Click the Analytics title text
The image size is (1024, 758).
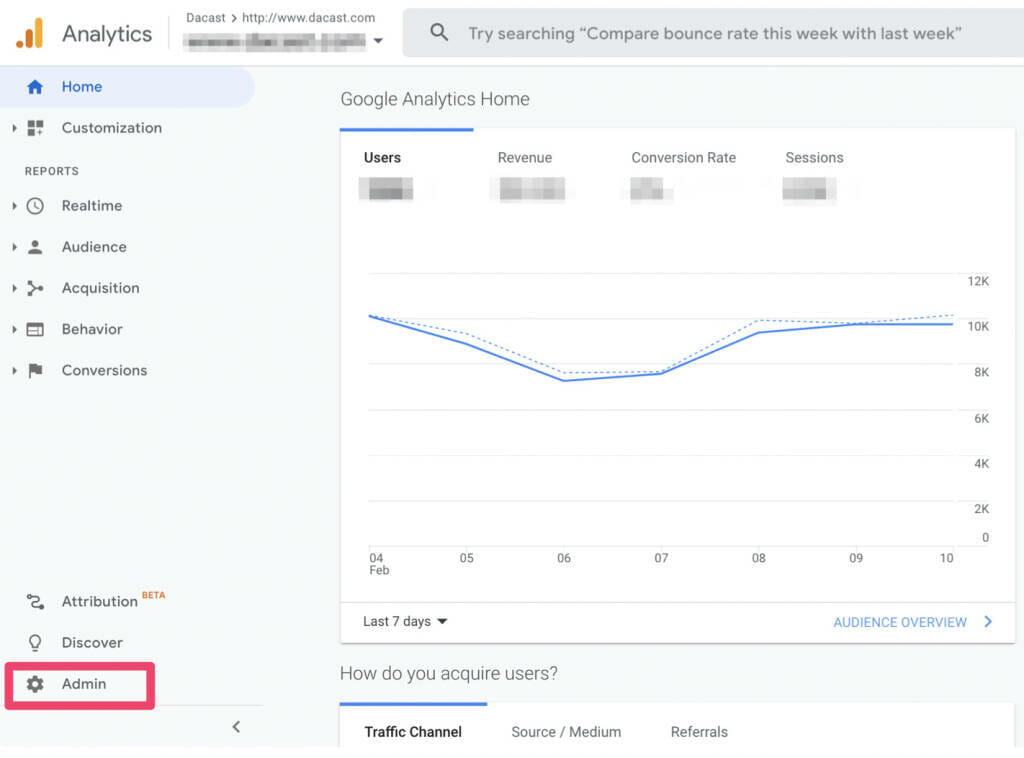pos(107,33)
